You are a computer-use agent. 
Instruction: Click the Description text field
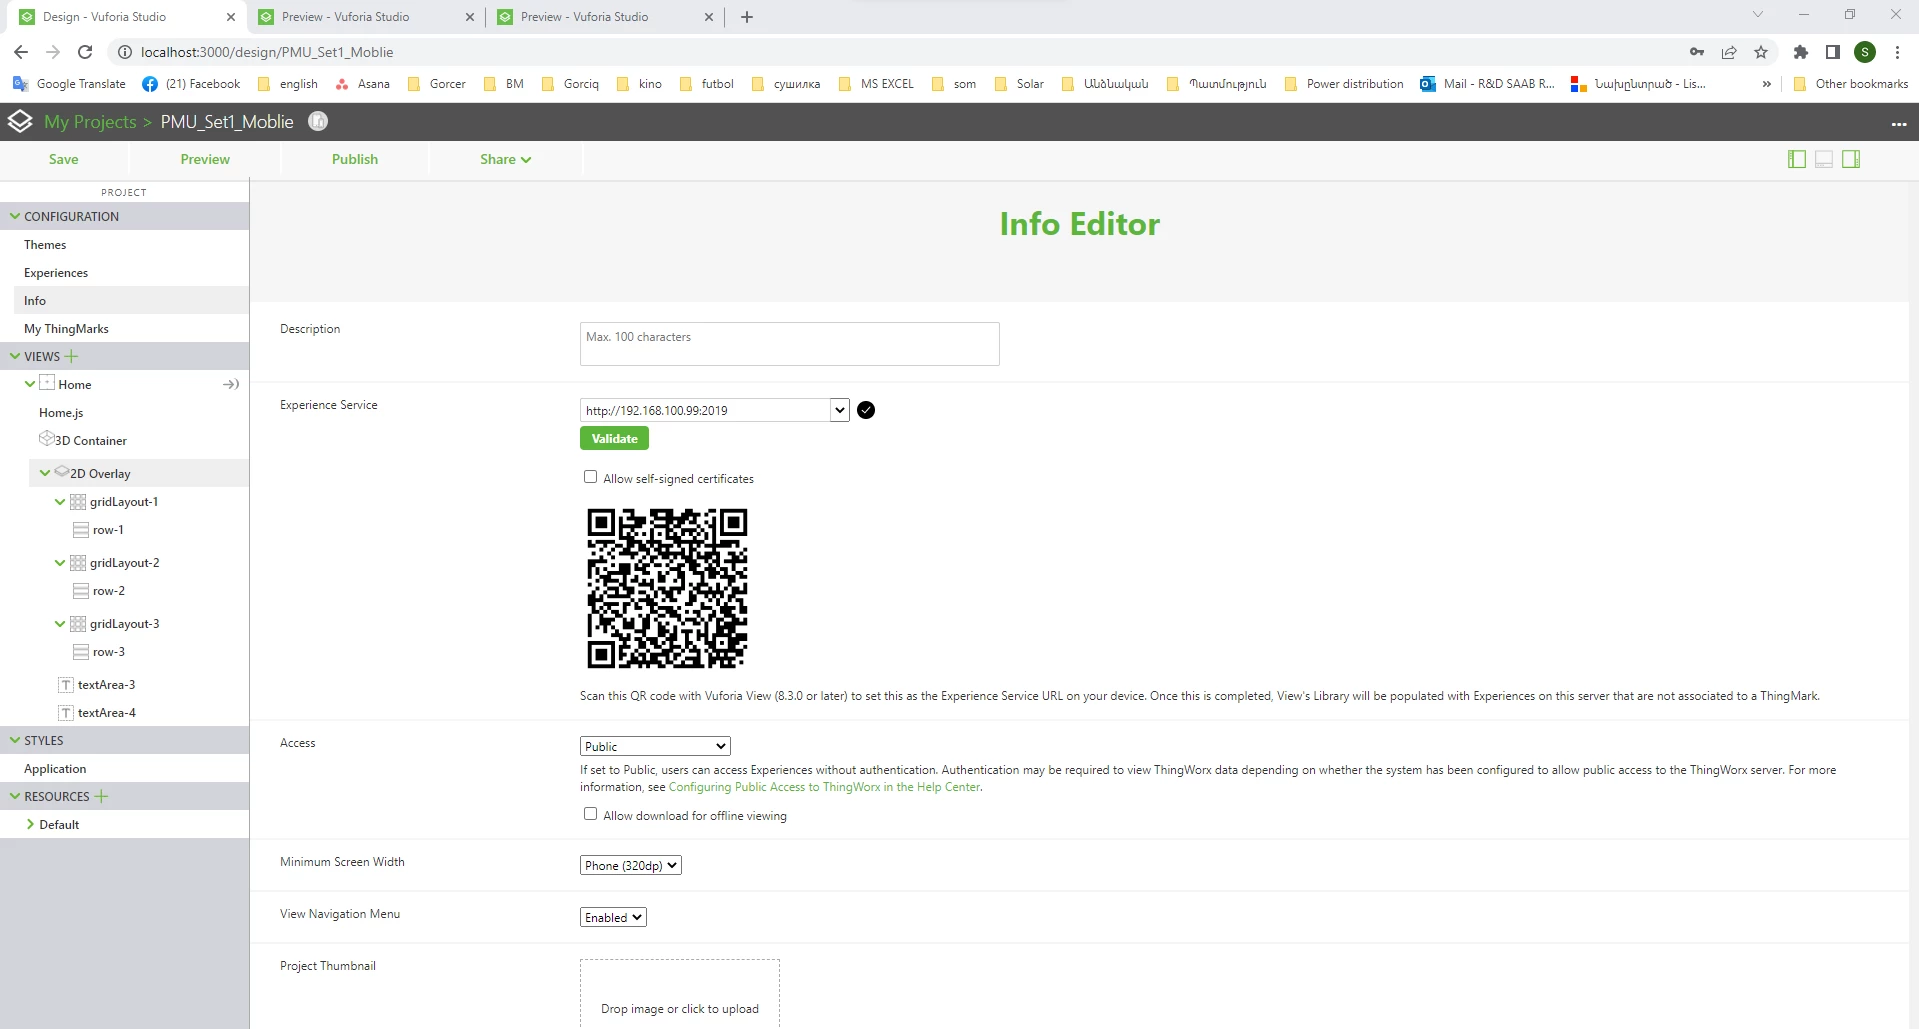789,344
